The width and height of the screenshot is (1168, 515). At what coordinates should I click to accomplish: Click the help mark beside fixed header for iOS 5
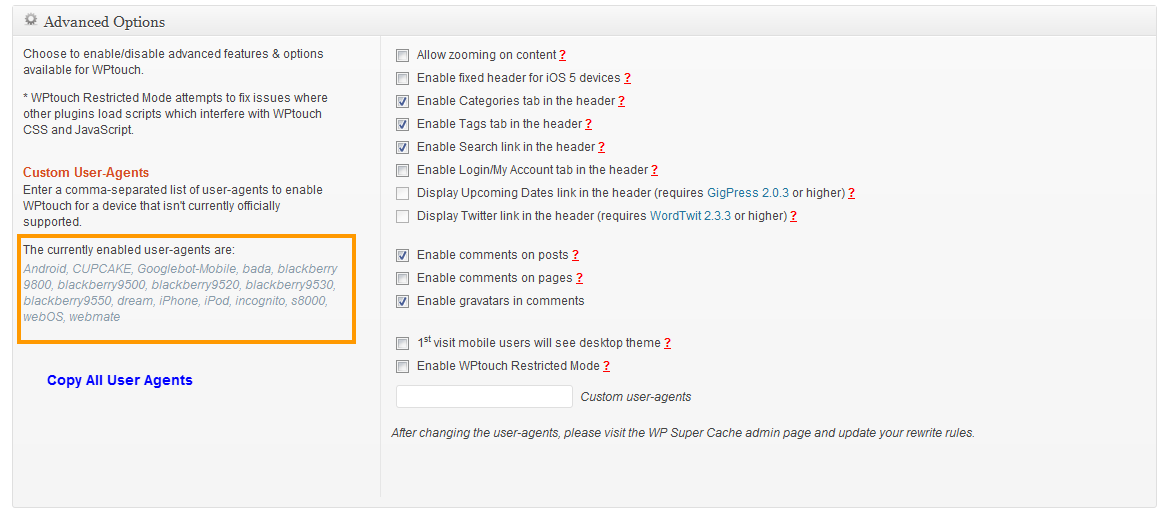[x=627, y=78]
